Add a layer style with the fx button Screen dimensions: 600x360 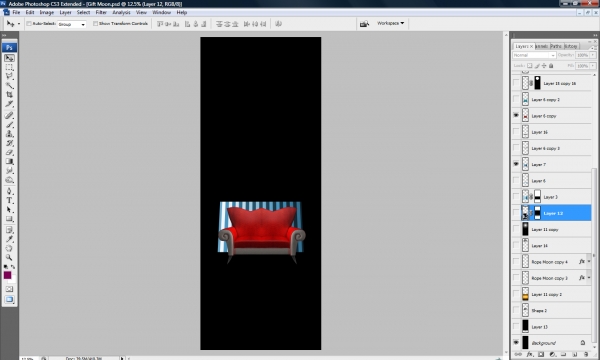point(530,354)
